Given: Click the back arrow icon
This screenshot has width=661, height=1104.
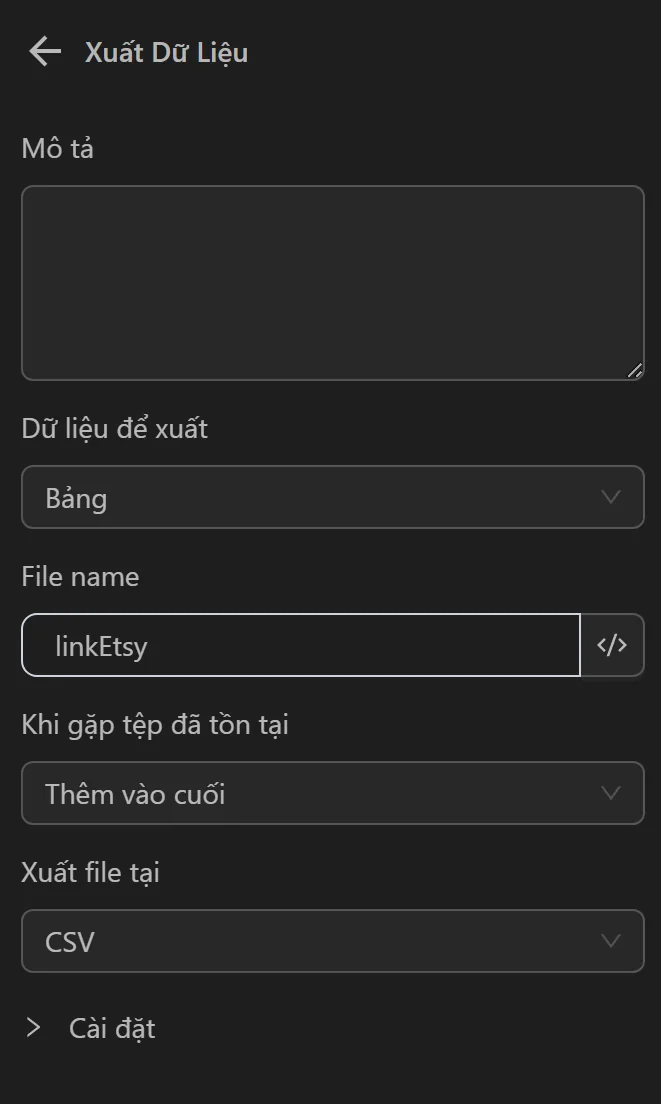Looking at the screenshot, I should [x=45, y=52].
